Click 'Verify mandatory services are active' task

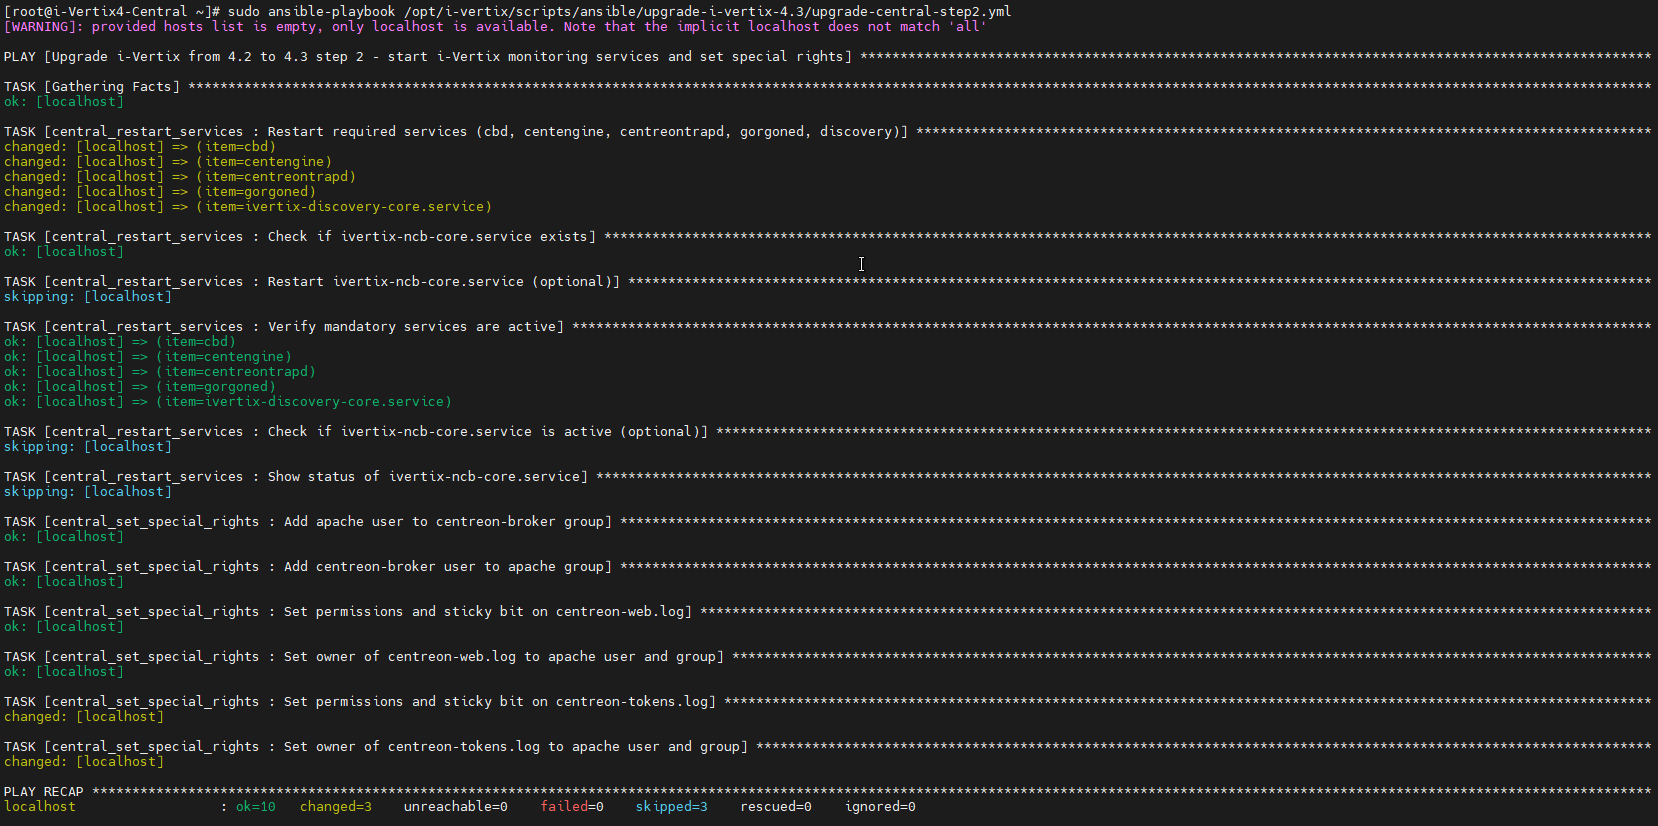coord(827,327)
